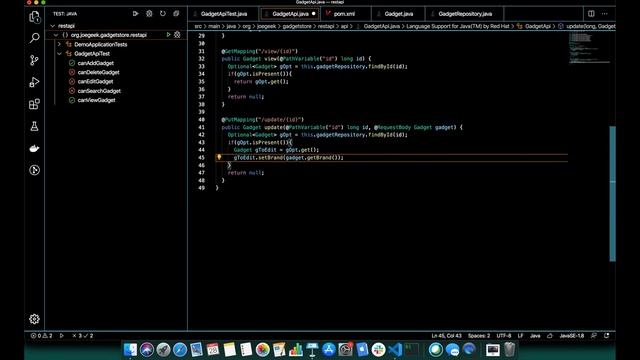640x360 pixels.
Task: Click the GadgetApi.java breadcrumb segment
Action: [382, 26]
